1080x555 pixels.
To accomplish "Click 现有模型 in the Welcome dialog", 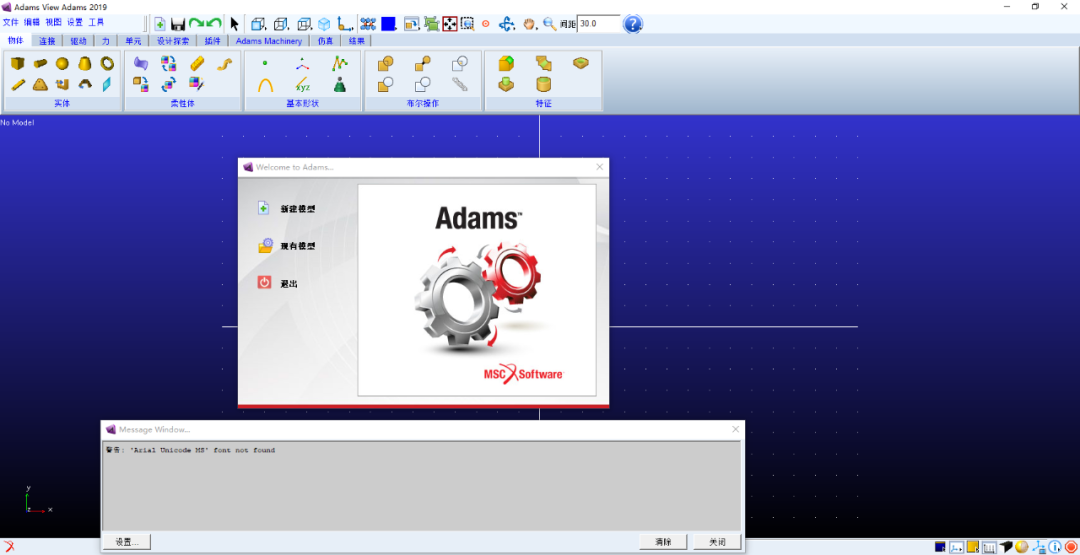I will coord(298,246).
